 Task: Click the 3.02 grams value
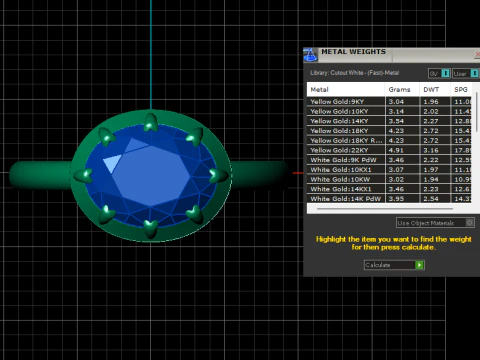click(x=396, y=179)
